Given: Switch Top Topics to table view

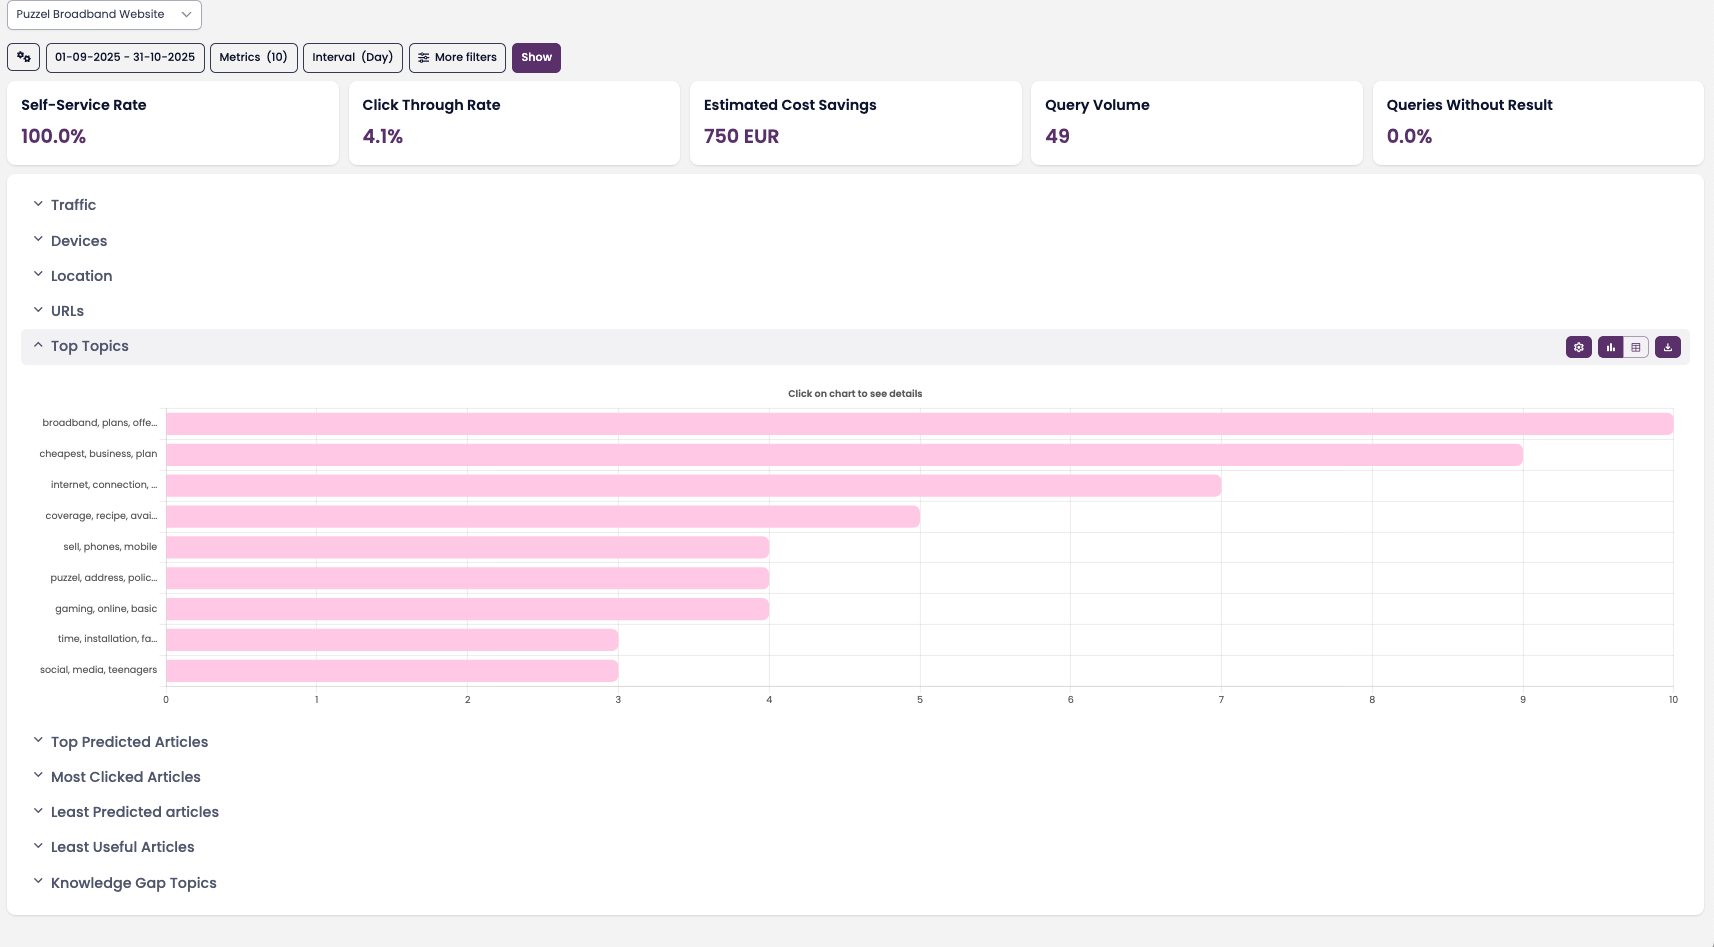Looking at the screenshot, I should click(x=1636, y=347).
